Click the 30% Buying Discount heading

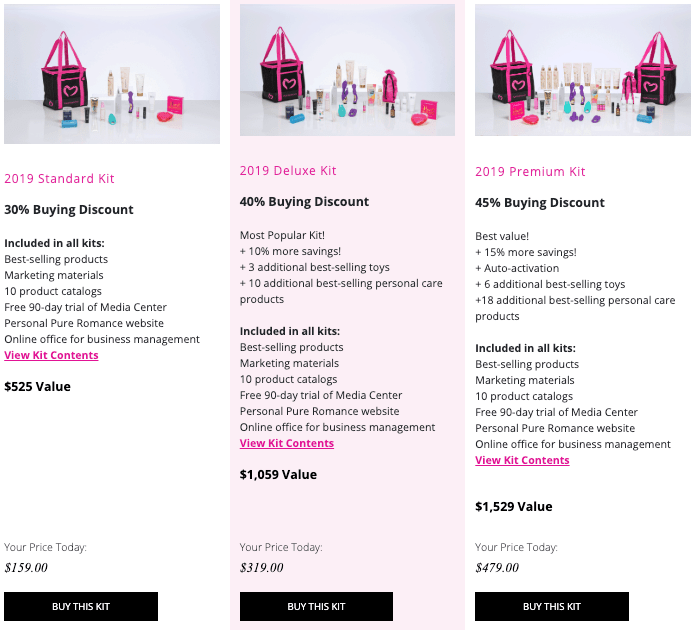pyautogui.click(x=69, y=210)
